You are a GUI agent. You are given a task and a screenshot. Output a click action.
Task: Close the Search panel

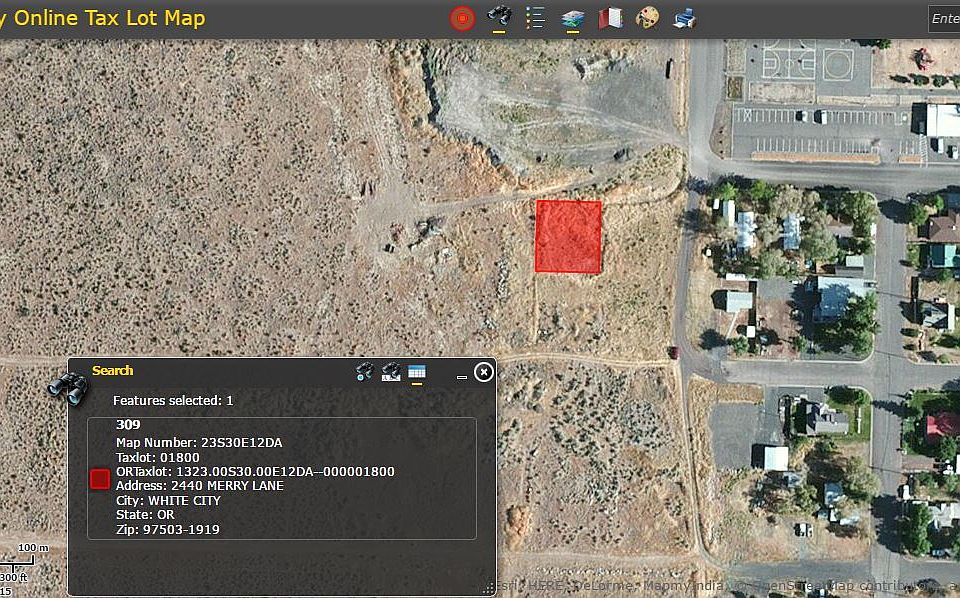(484, 372)
